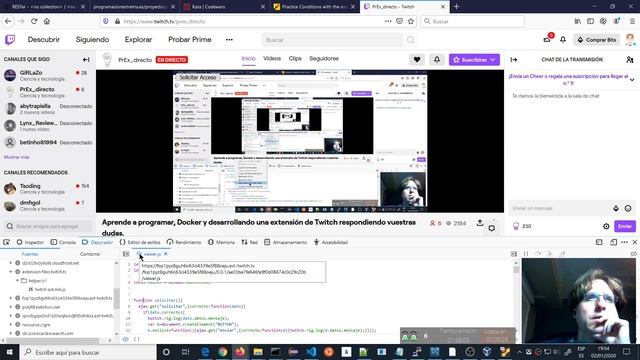Switch to Inspector devtools tab
The width and height of the screenshot is (640, 360).
click(30, 242)
